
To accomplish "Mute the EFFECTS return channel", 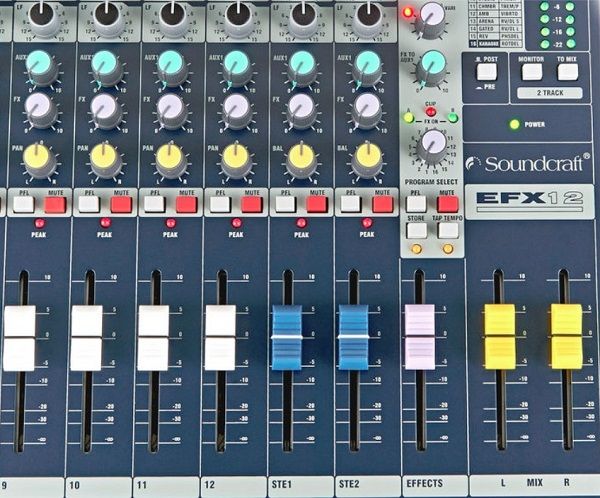I will pos(447,204).
